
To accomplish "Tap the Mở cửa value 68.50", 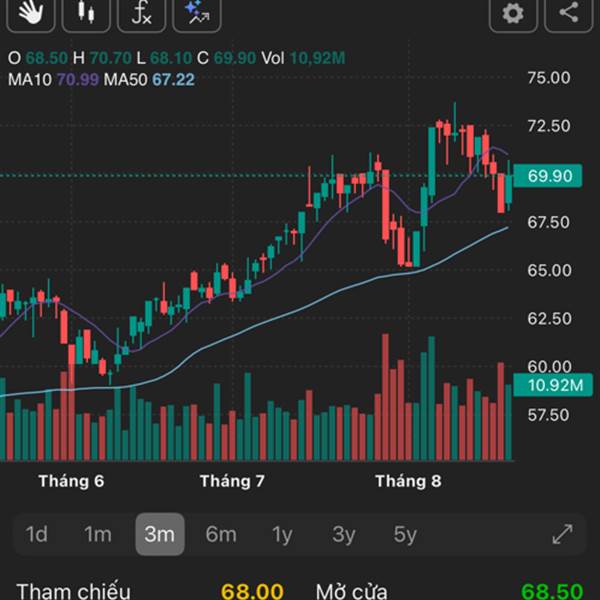I will tap(552, 591).
